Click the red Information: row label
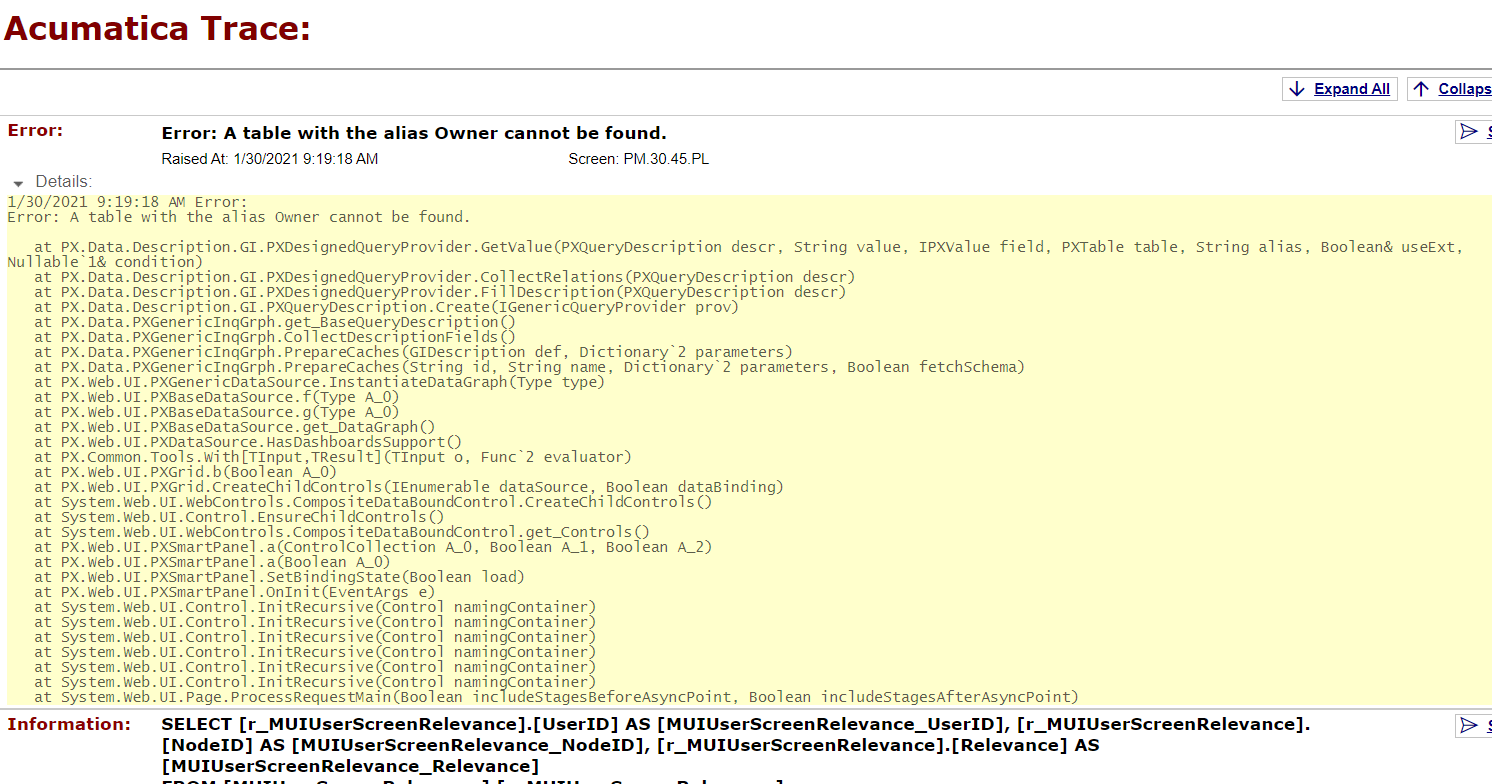Image resolution: width=1492 pixels, height=784 pixels. 69,724
